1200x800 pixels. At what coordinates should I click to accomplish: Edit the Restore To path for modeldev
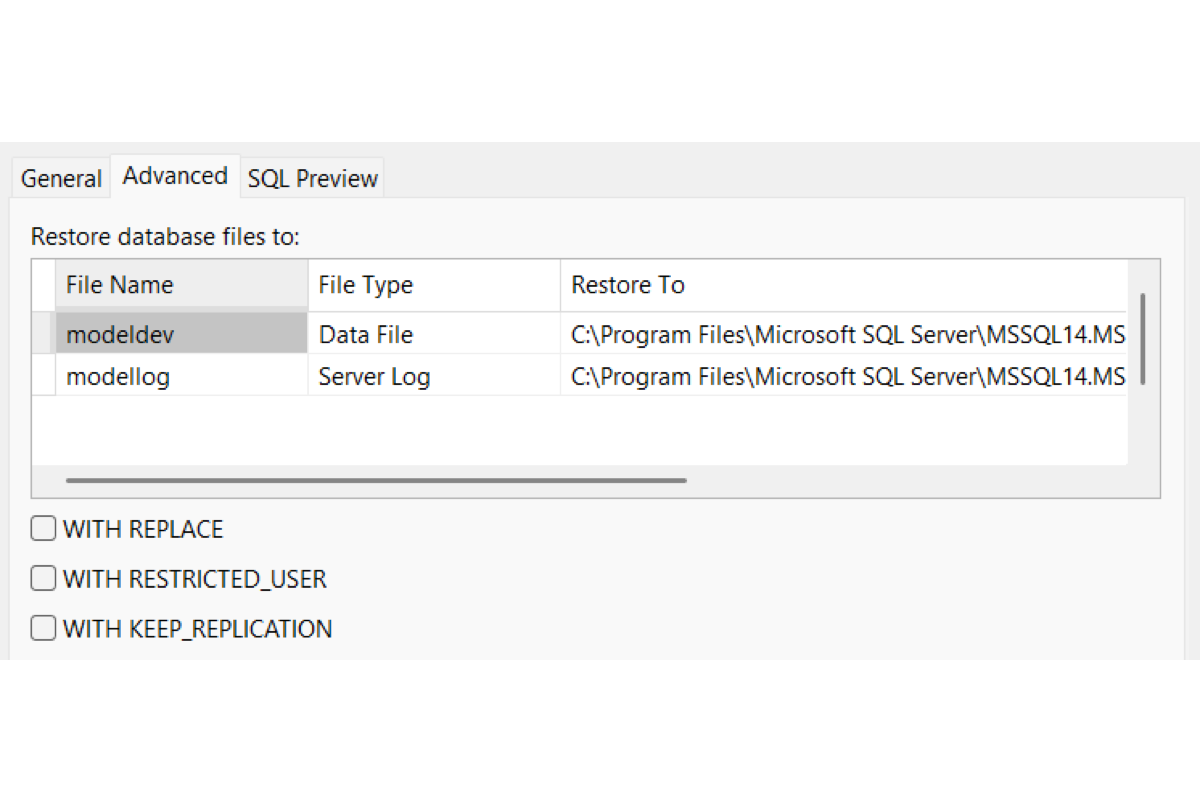(844, 333)
